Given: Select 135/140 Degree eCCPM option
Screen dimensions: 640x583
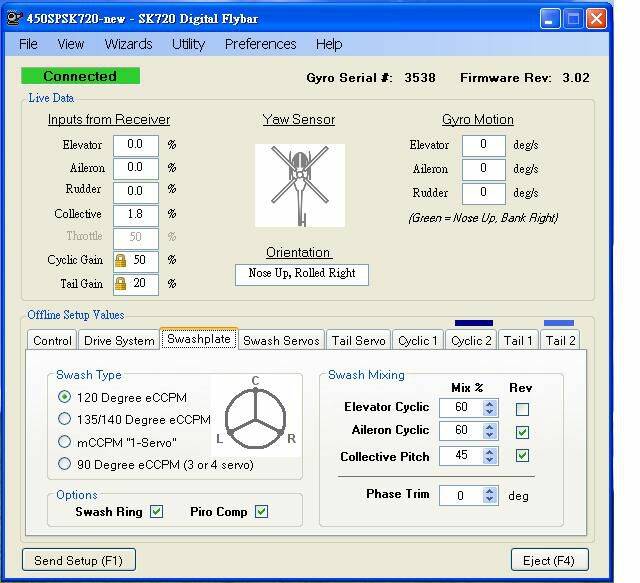Looking at the screenshot, I should tap(64, 419).
